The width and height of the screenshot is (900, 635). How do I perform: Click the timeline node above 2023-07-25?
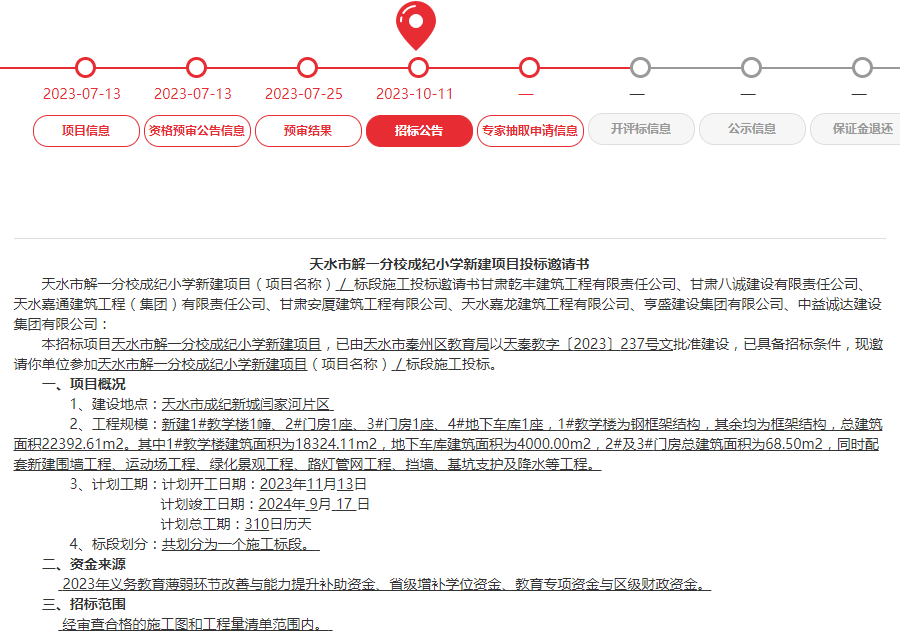tap(306, 70)
